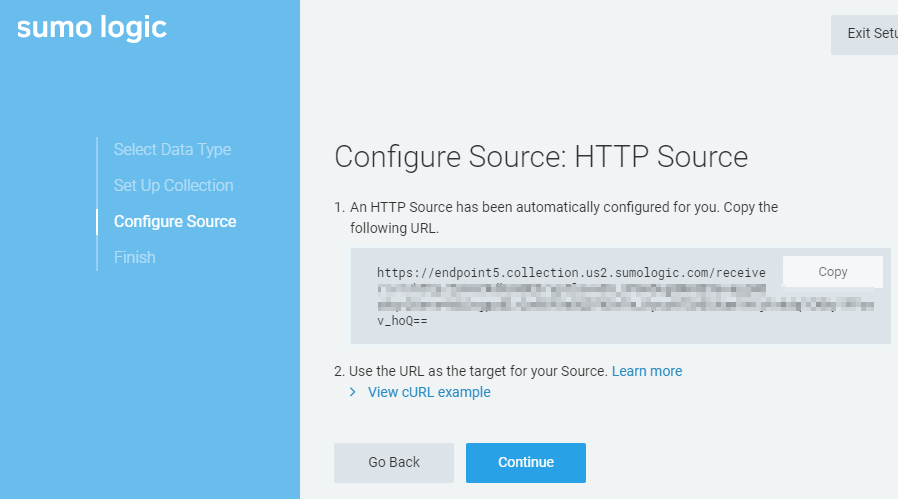Click the endpoint URL text line

(x=571, y=273)
